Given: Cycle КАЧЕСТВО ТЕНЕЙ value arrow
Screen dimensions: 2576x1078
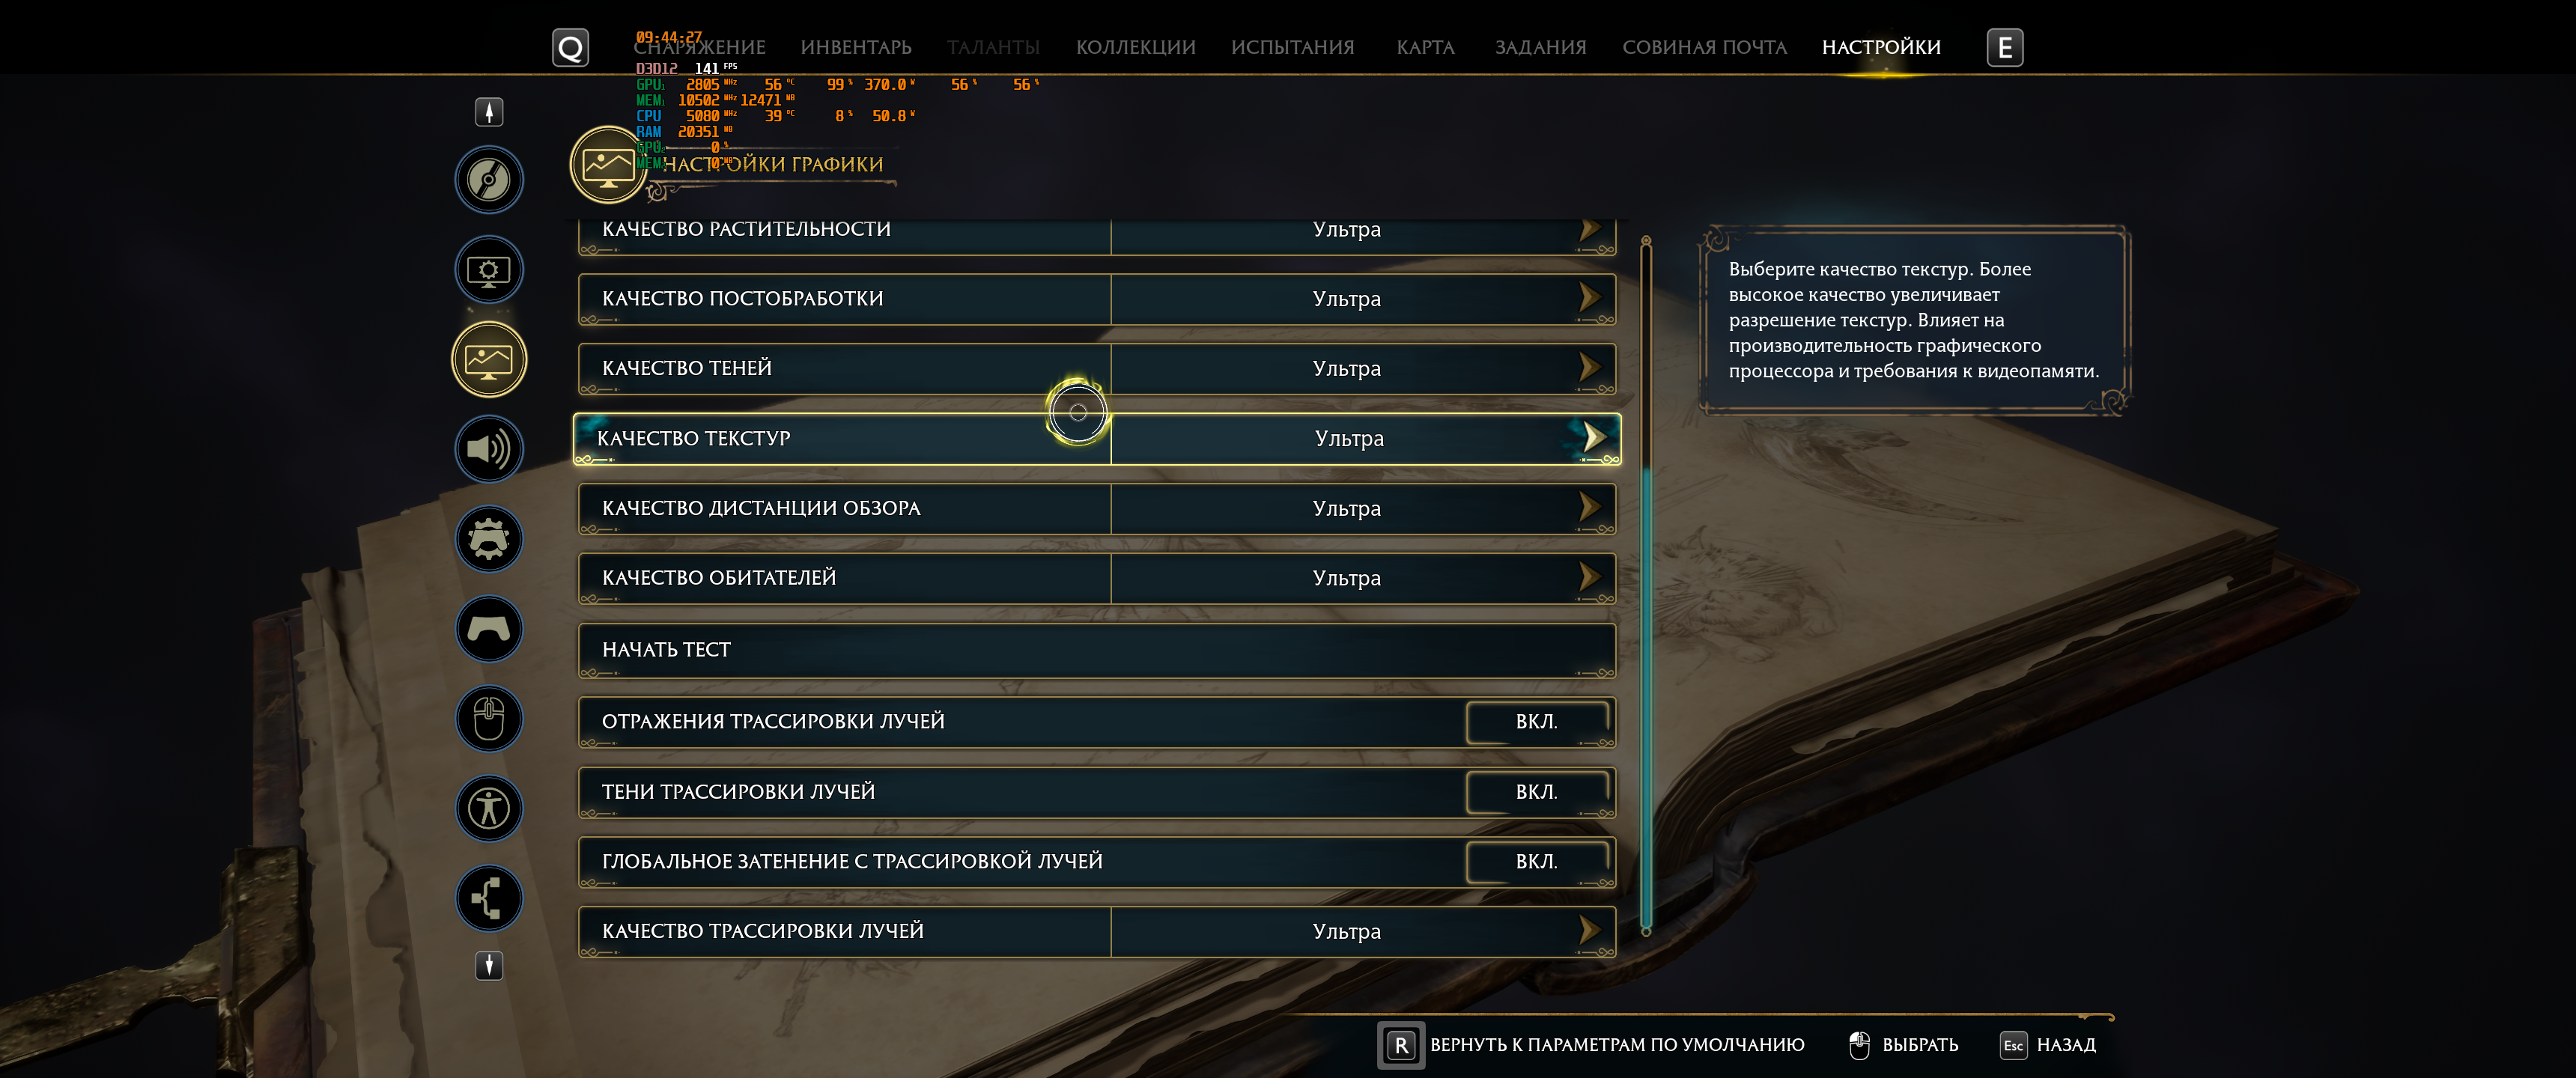Looking at the screenshot, I should point(1589,367).
